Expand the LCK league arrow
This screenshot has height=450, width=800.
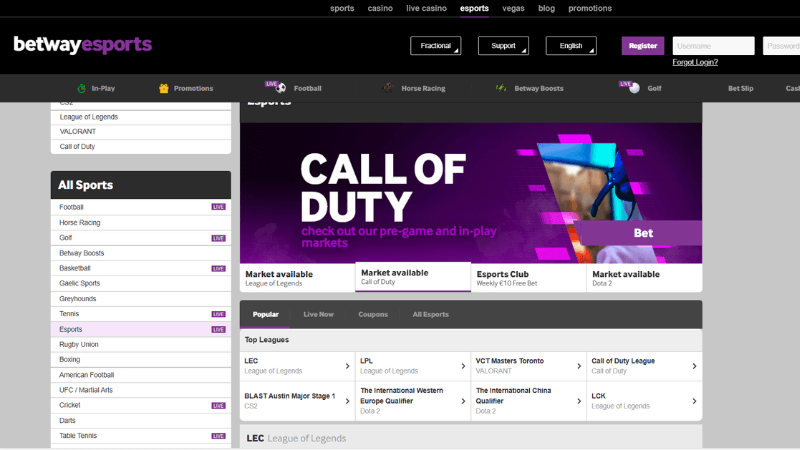click(x=694, y=401)
